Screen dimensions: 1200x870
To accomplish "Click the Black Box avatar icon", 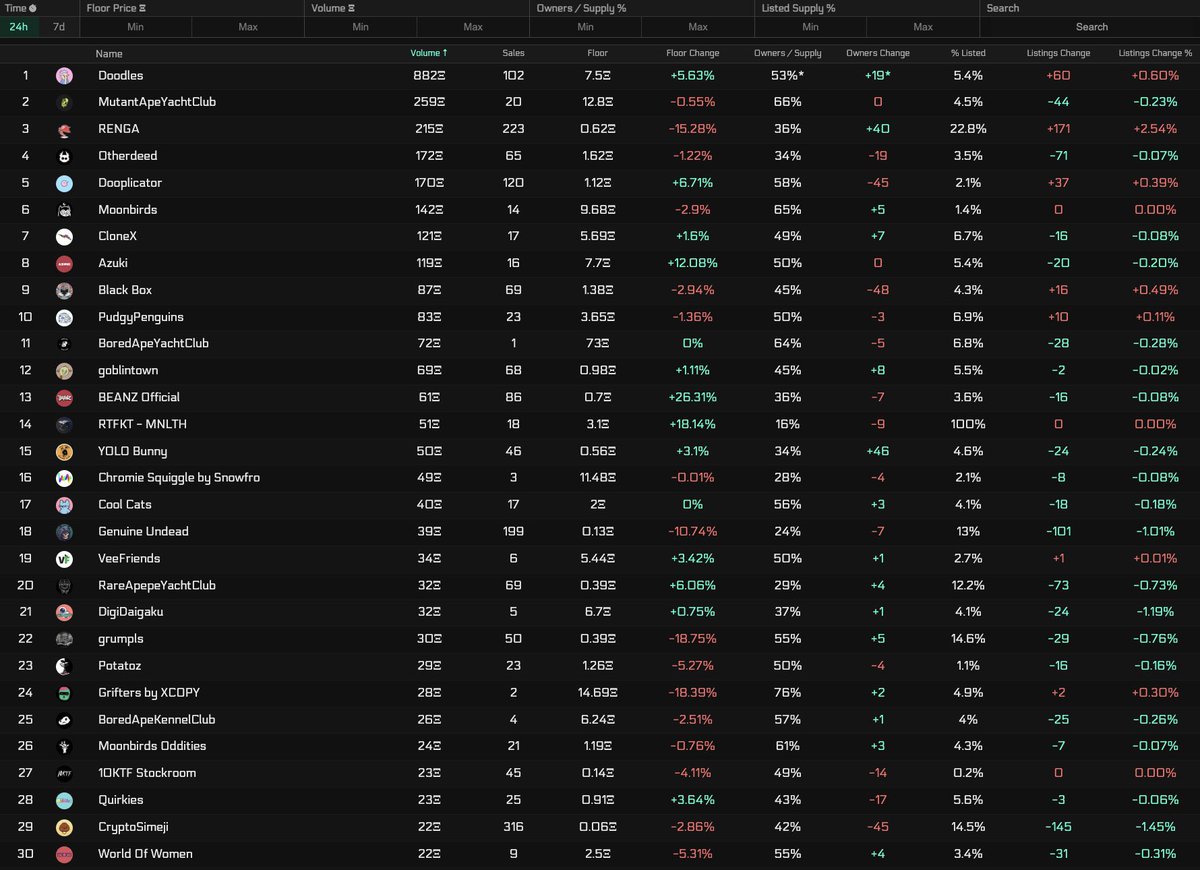I will click(64, 290).
